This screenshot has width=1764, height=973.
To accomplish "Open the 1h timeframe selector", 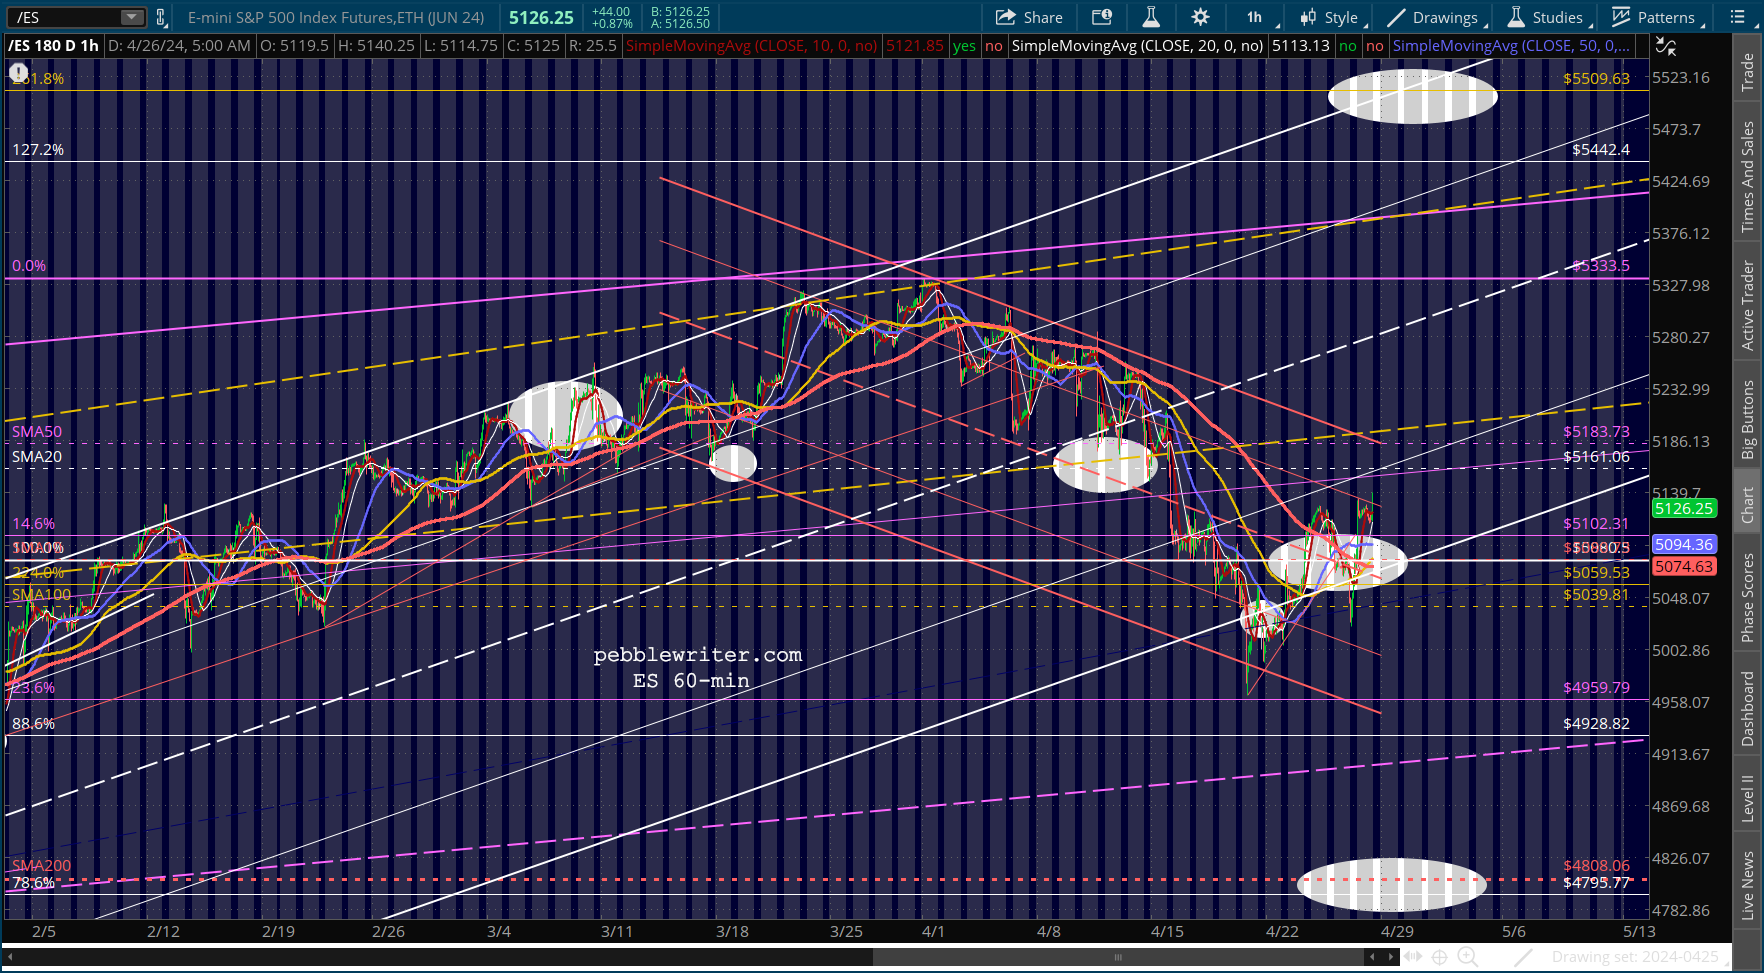I will 1254,17.
